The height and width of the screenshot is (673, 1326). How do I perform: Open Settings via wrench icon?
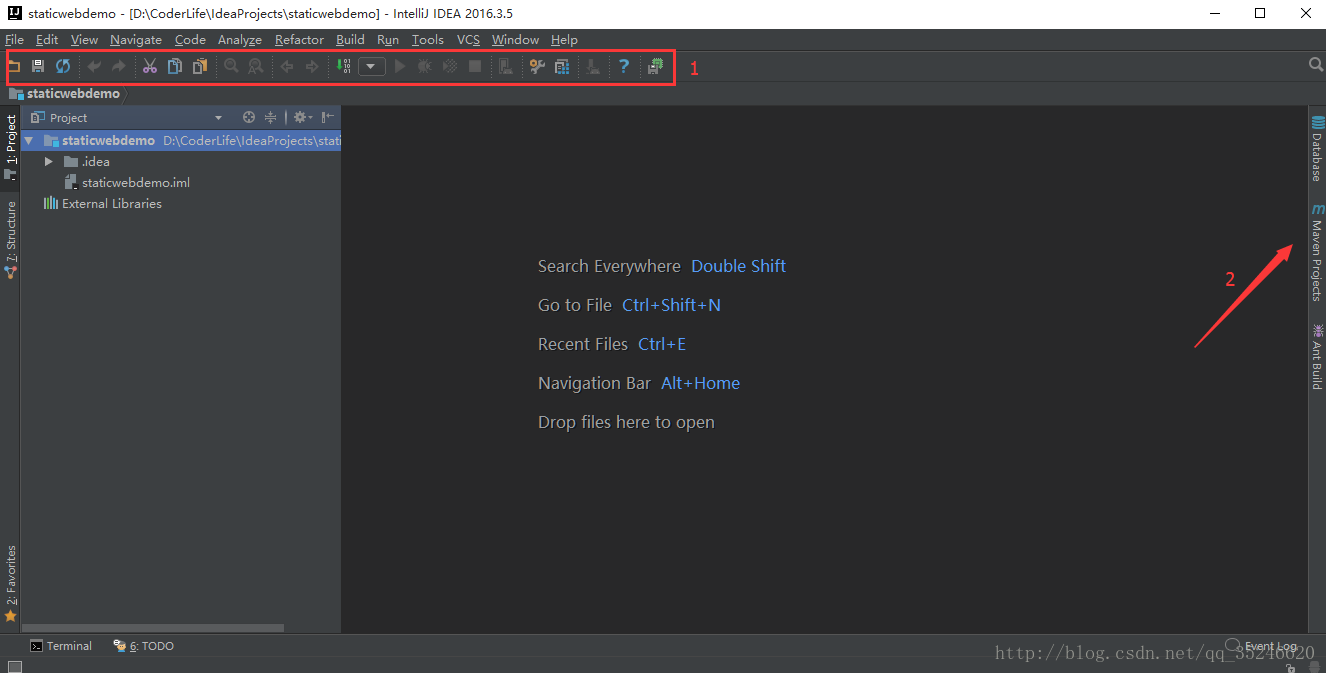(537, 66)
